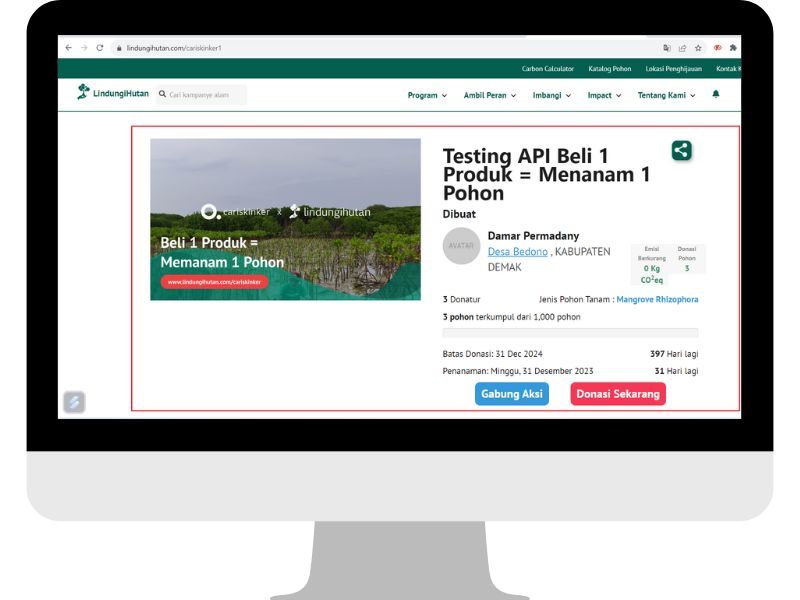
Task: Click the 3 pohon terkumpul text
Action: point(511,317)
